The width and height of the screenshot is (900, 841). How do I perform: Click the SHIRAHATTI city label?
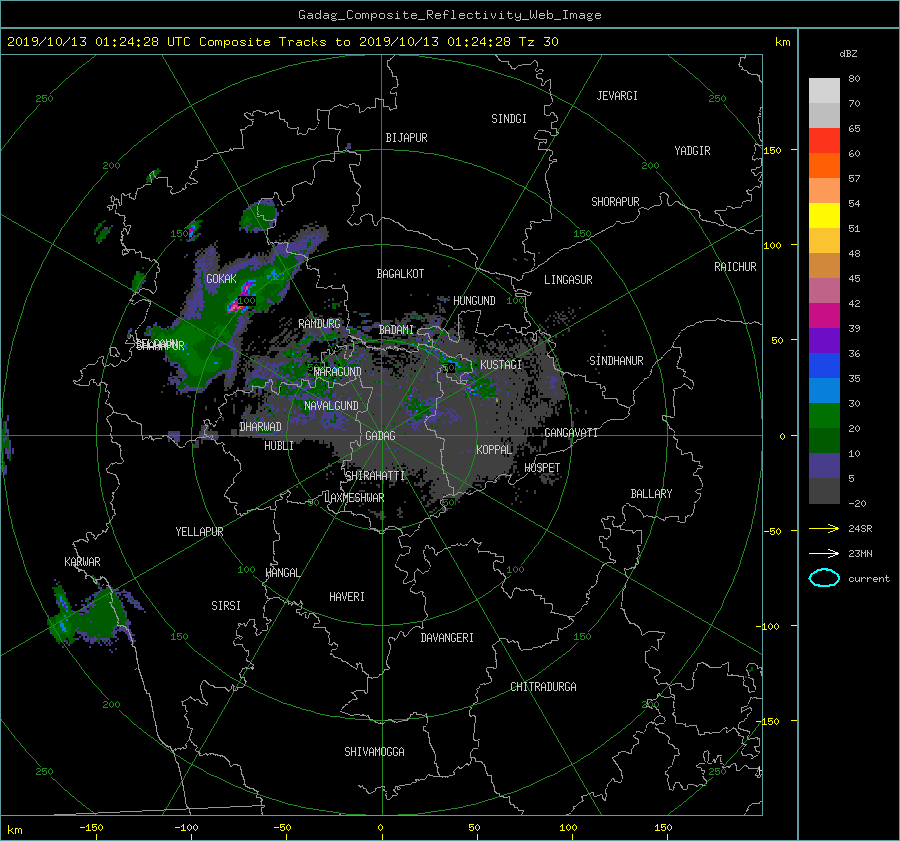[375, 476]
